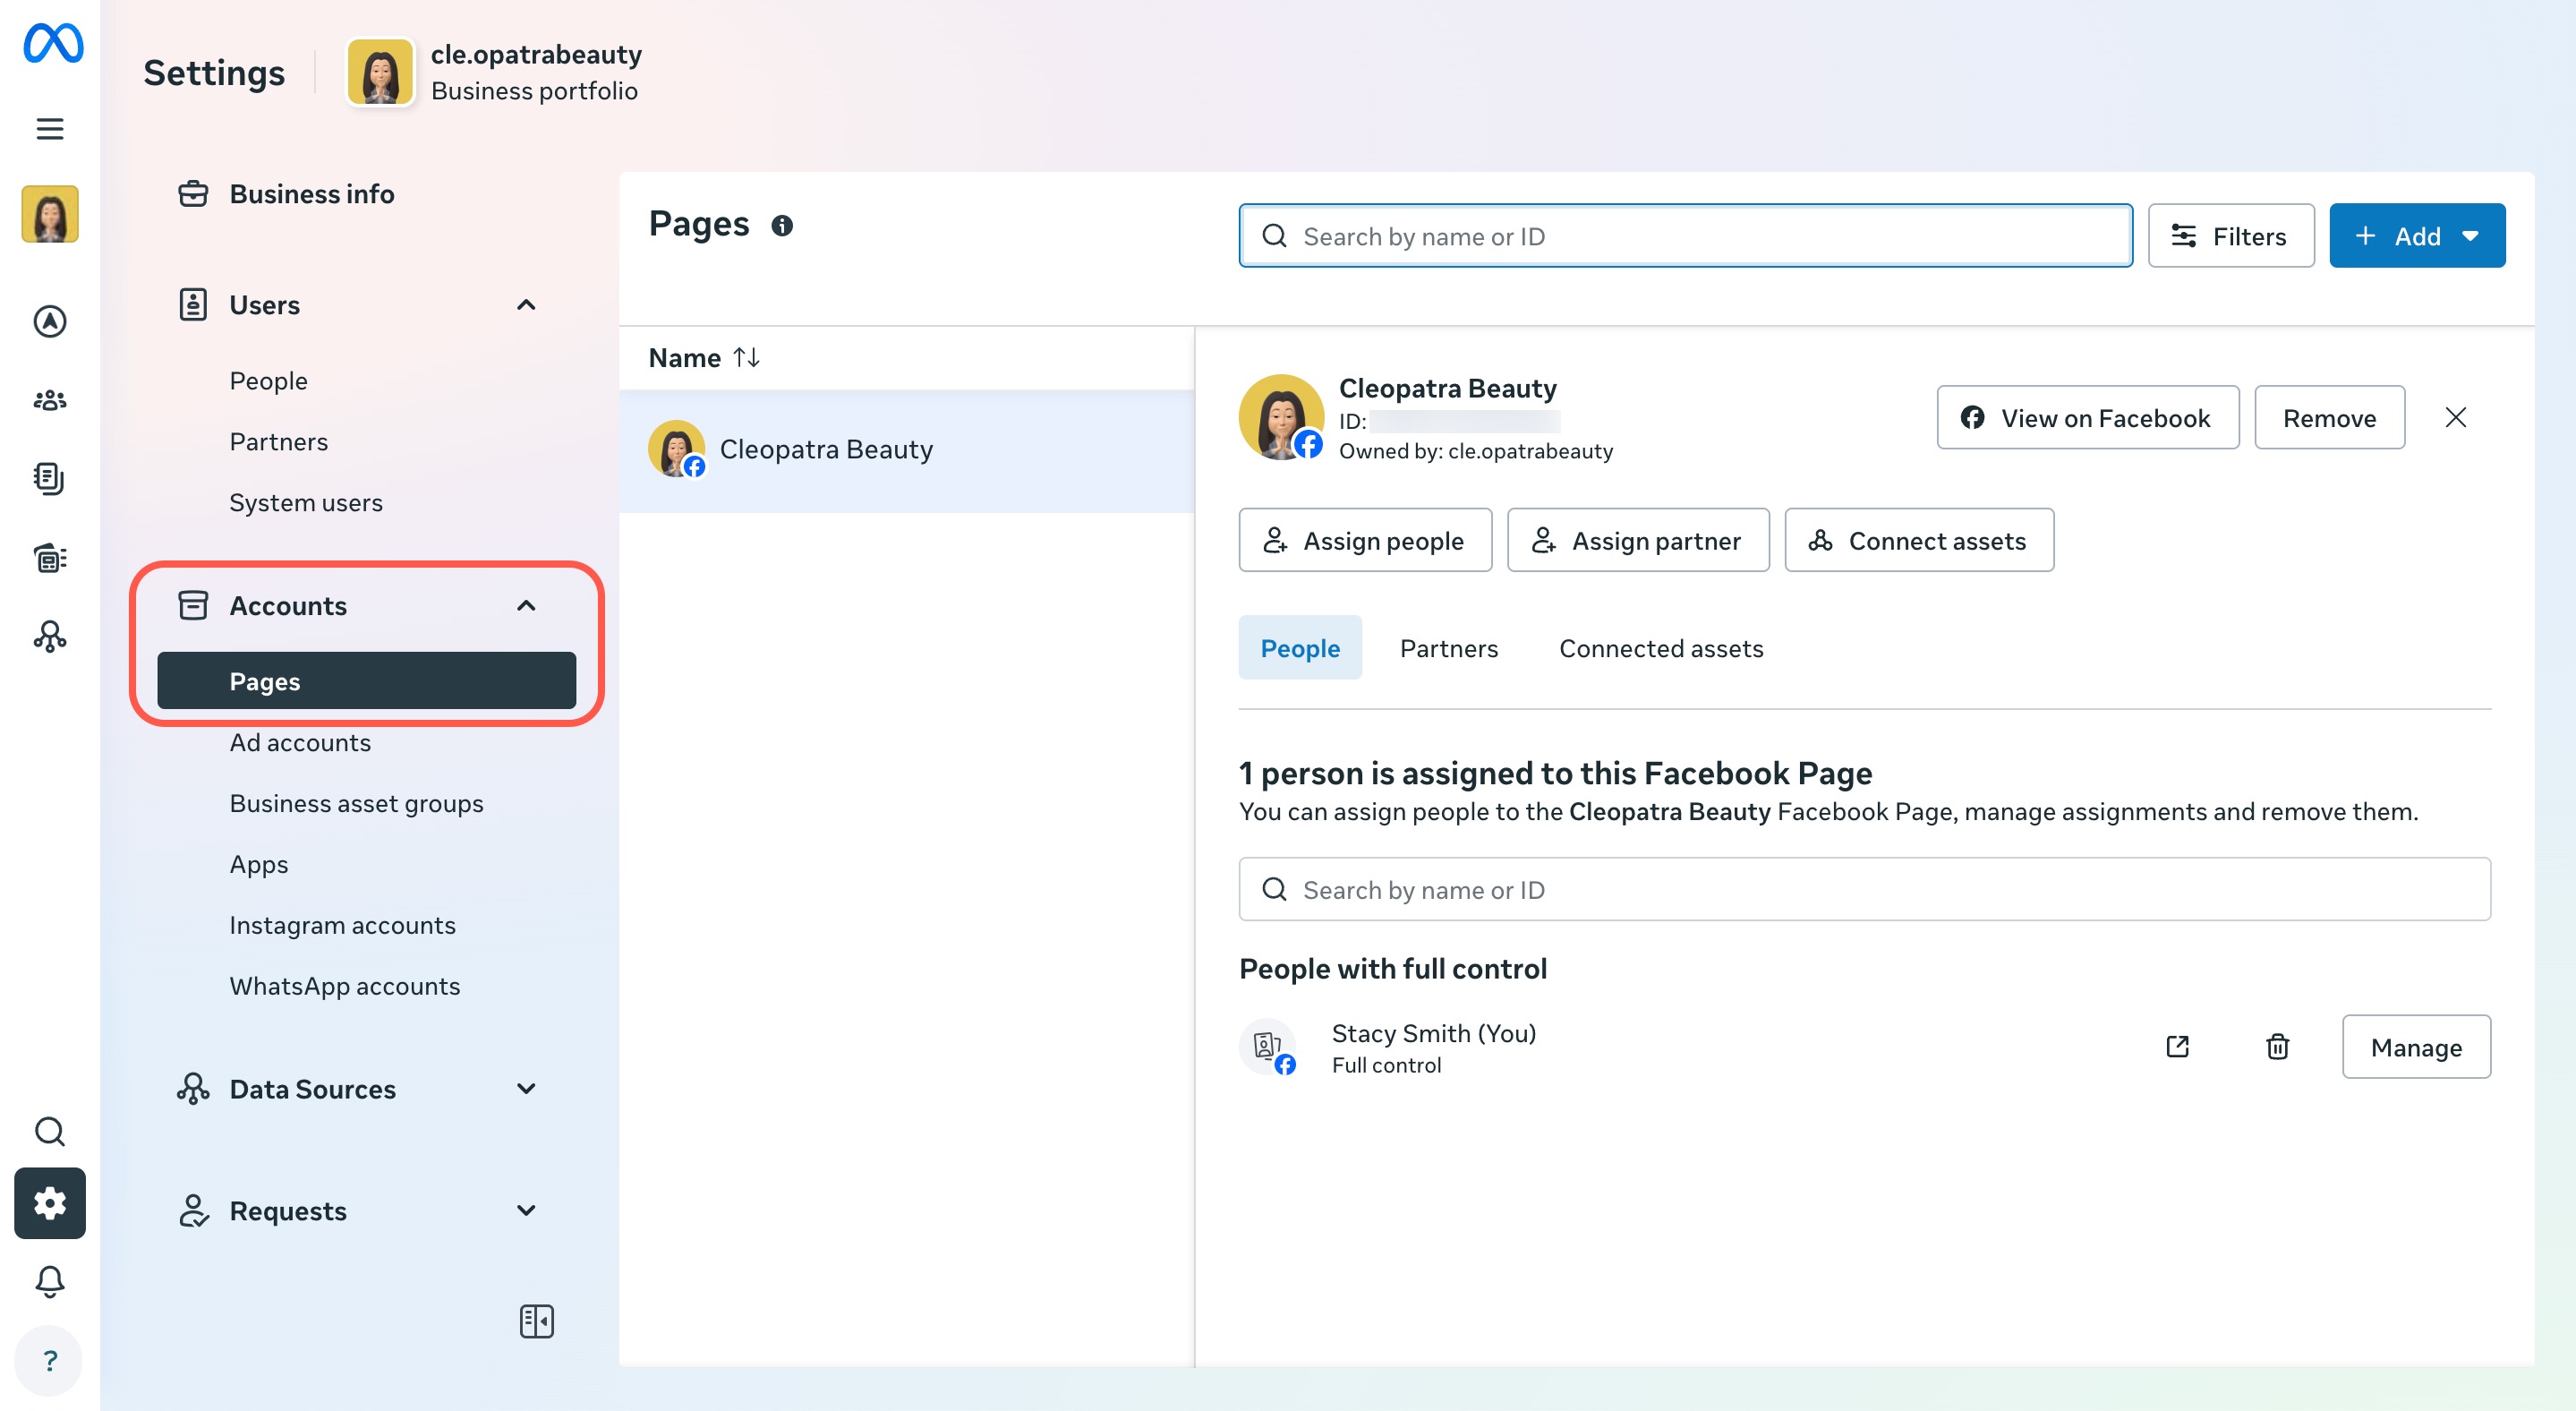Collapse the Users section
Screen dimensions: 2576x1411
pos(526,304)
